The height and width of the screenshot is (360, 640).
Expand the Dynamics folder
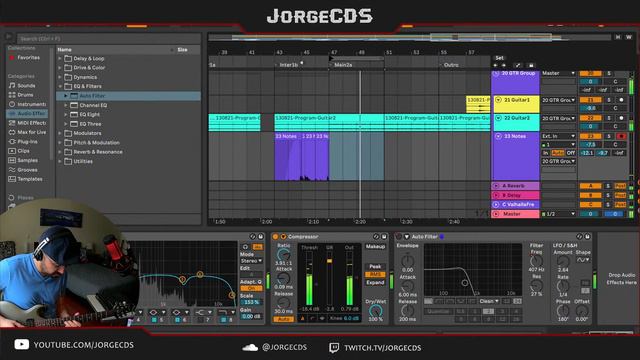[60, 77]
